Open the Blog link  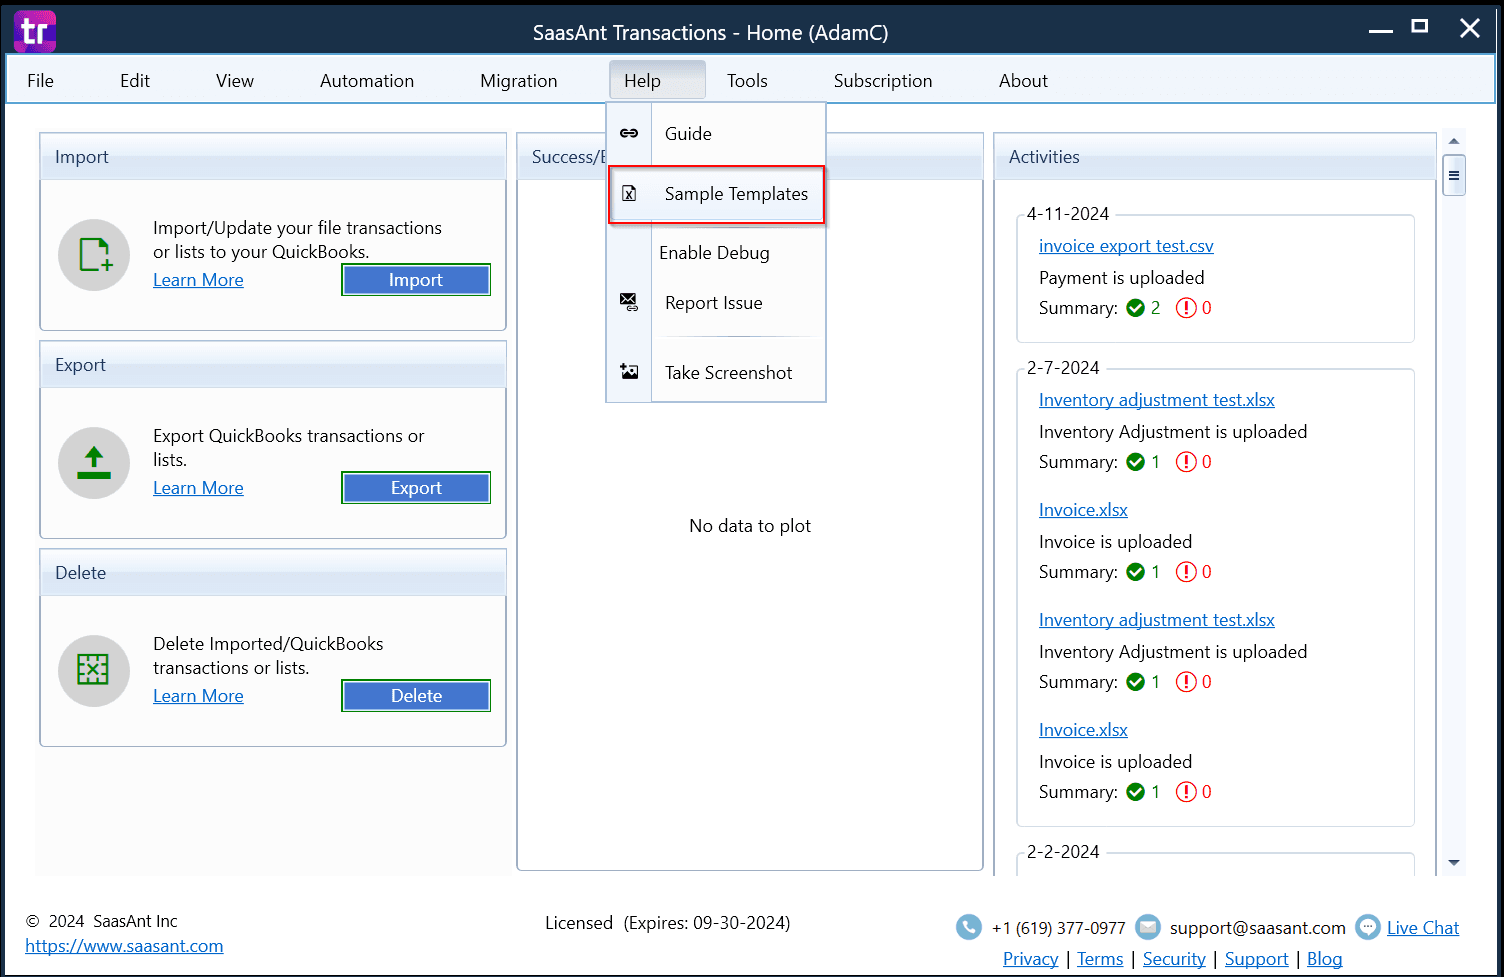pos(1324,959)
